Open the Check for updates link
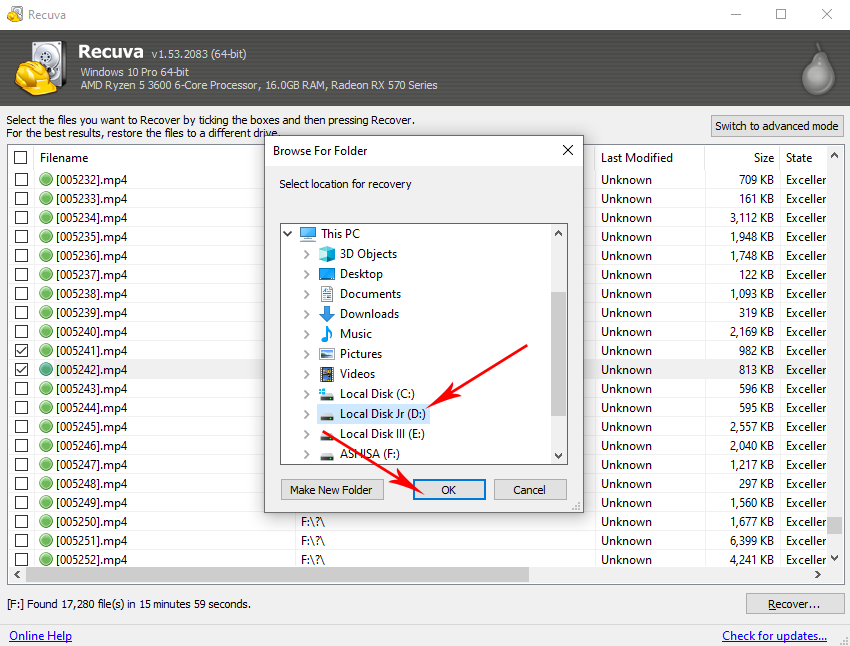 (x=774, y=636)
